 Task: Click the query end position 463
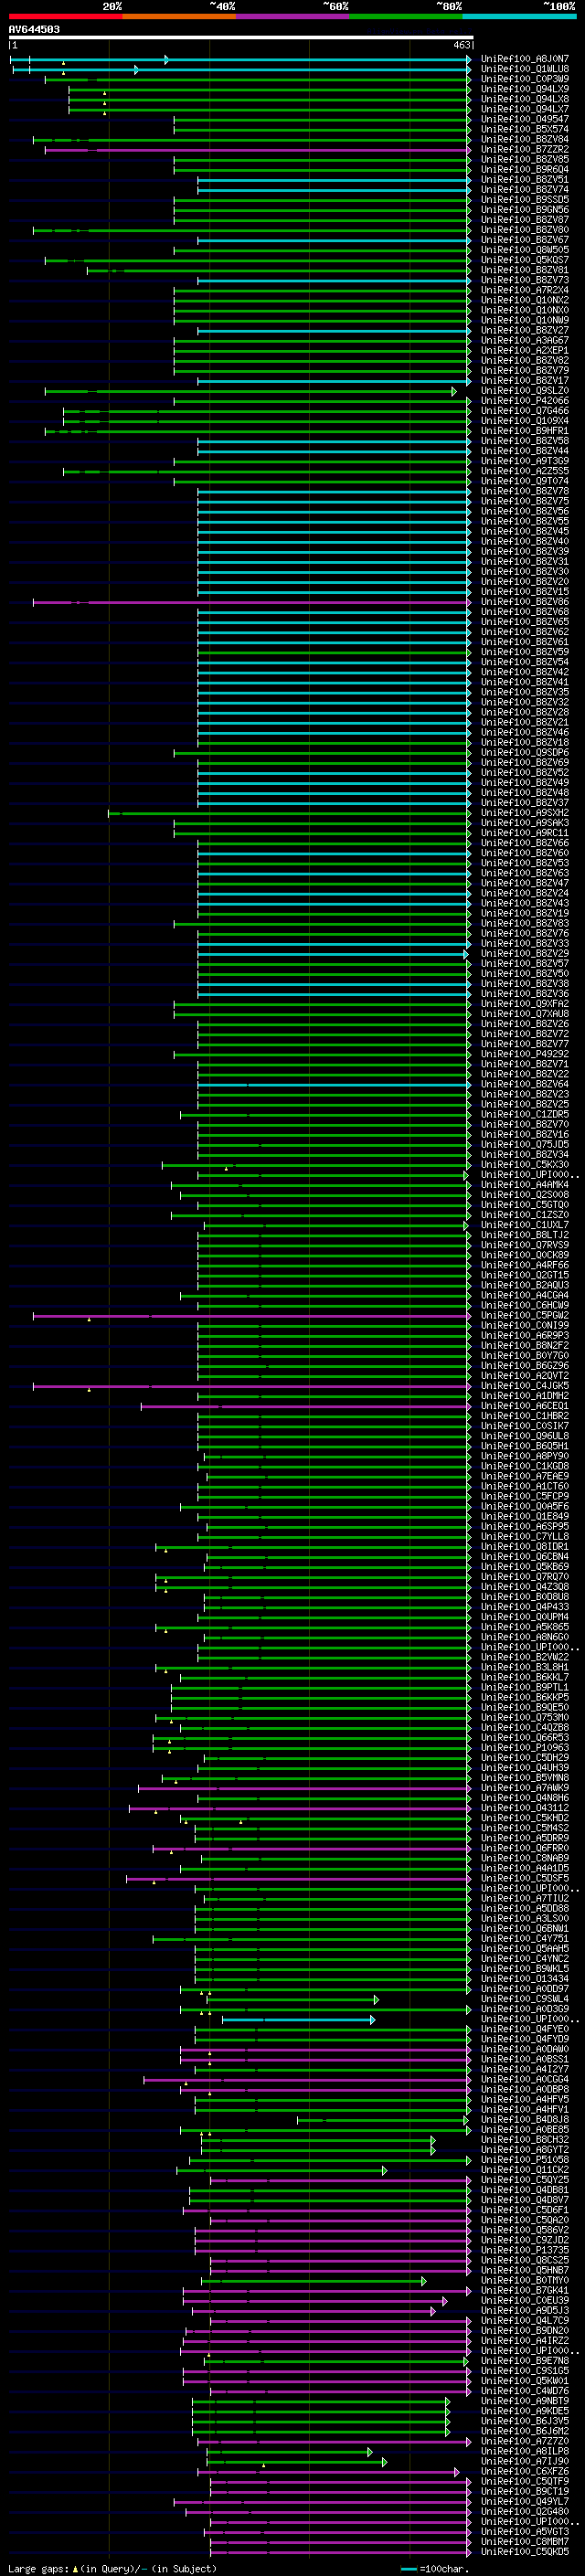point(462,45)
